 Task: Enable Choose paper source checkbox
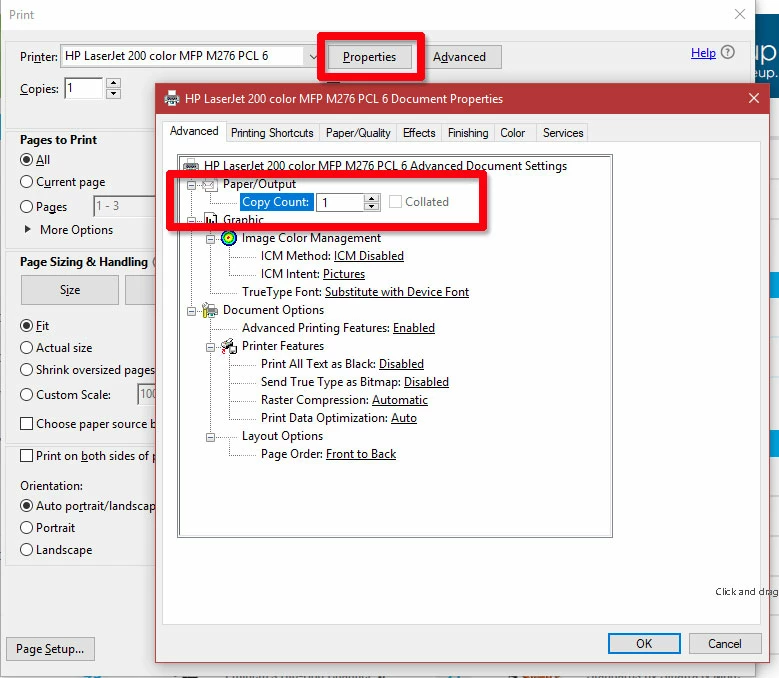[x=26, y=424]
